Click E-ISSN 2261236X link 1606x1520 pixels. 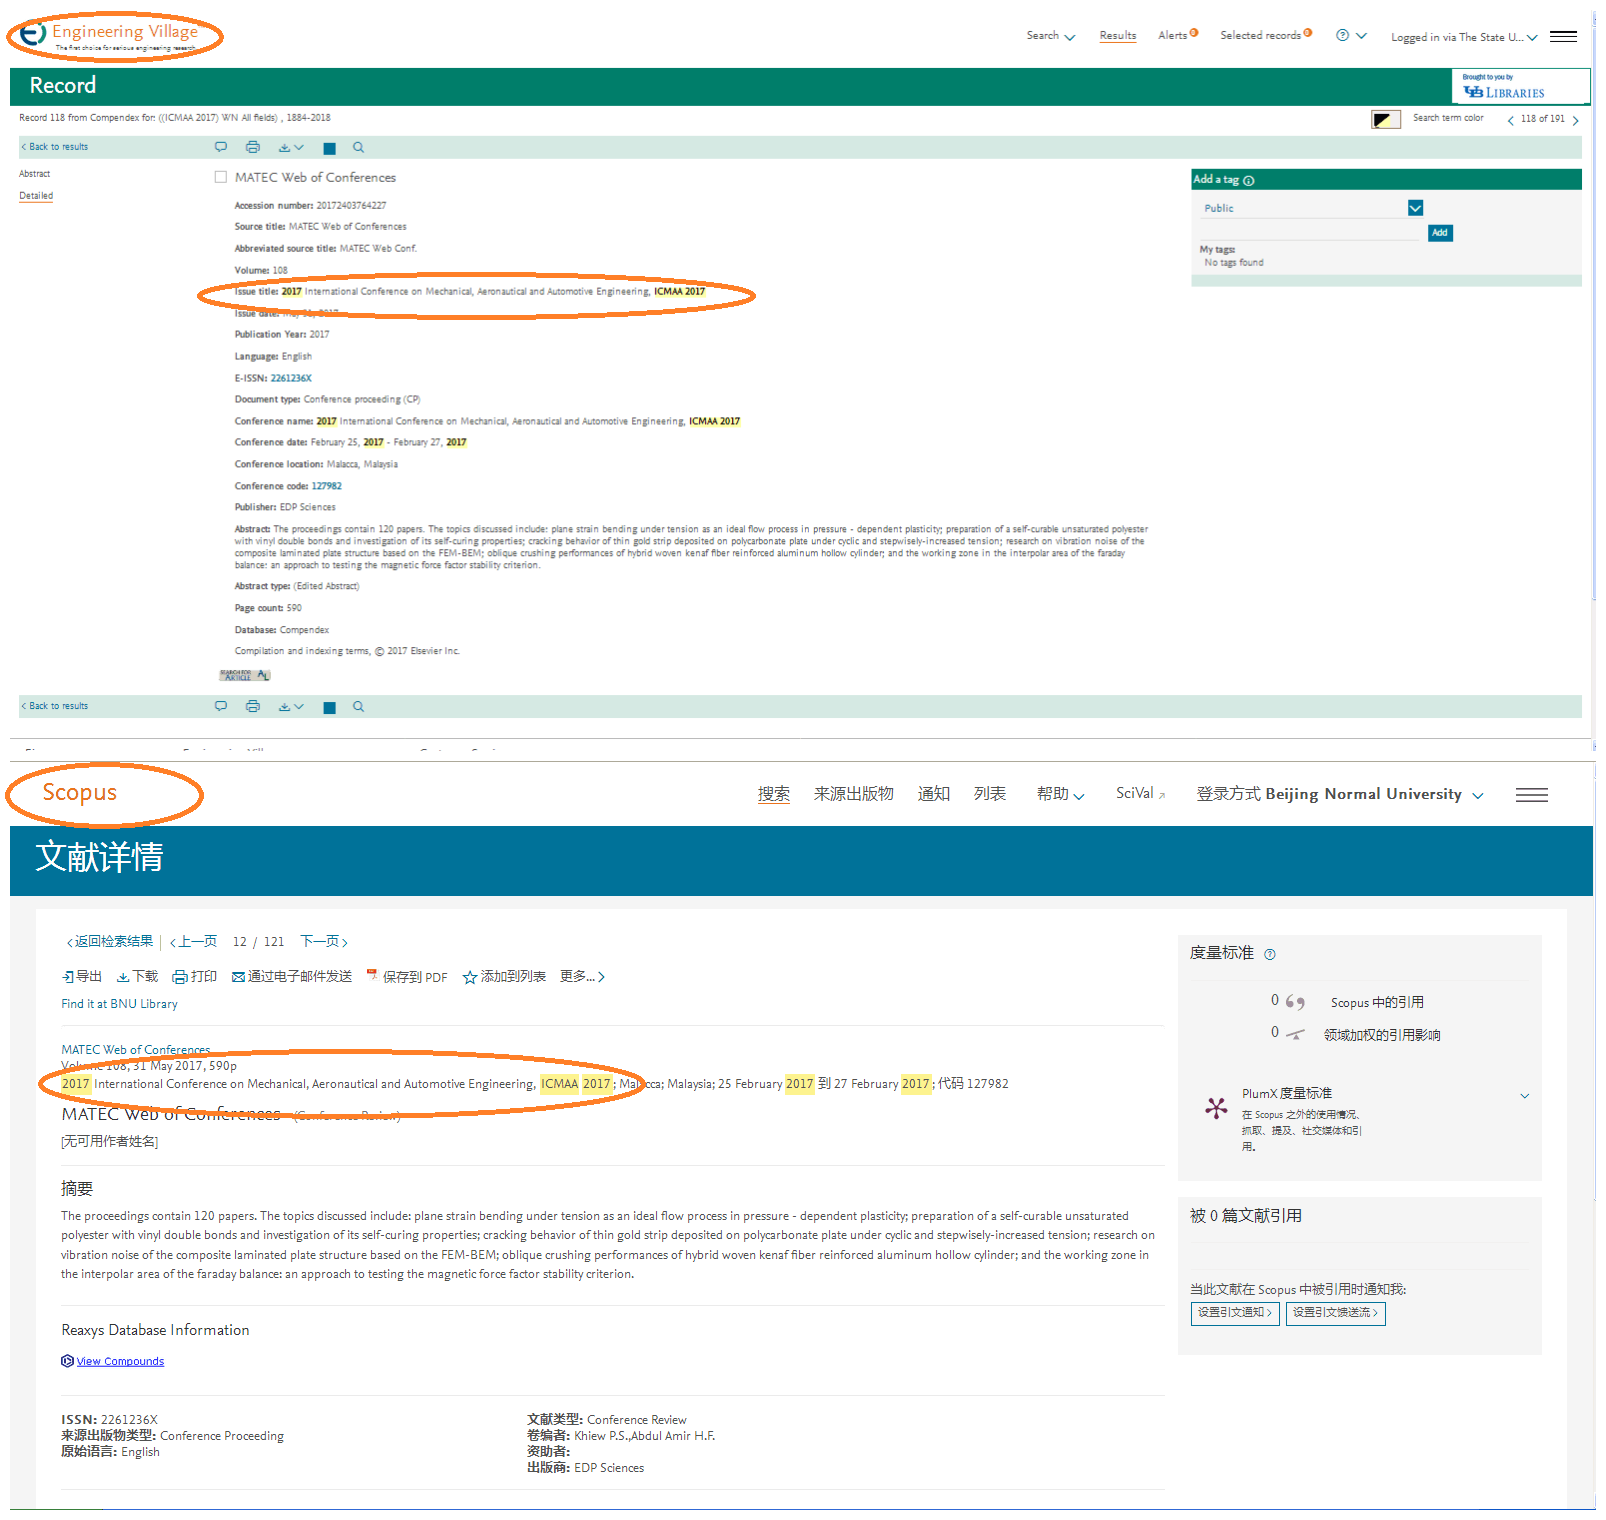pos(291,378)
